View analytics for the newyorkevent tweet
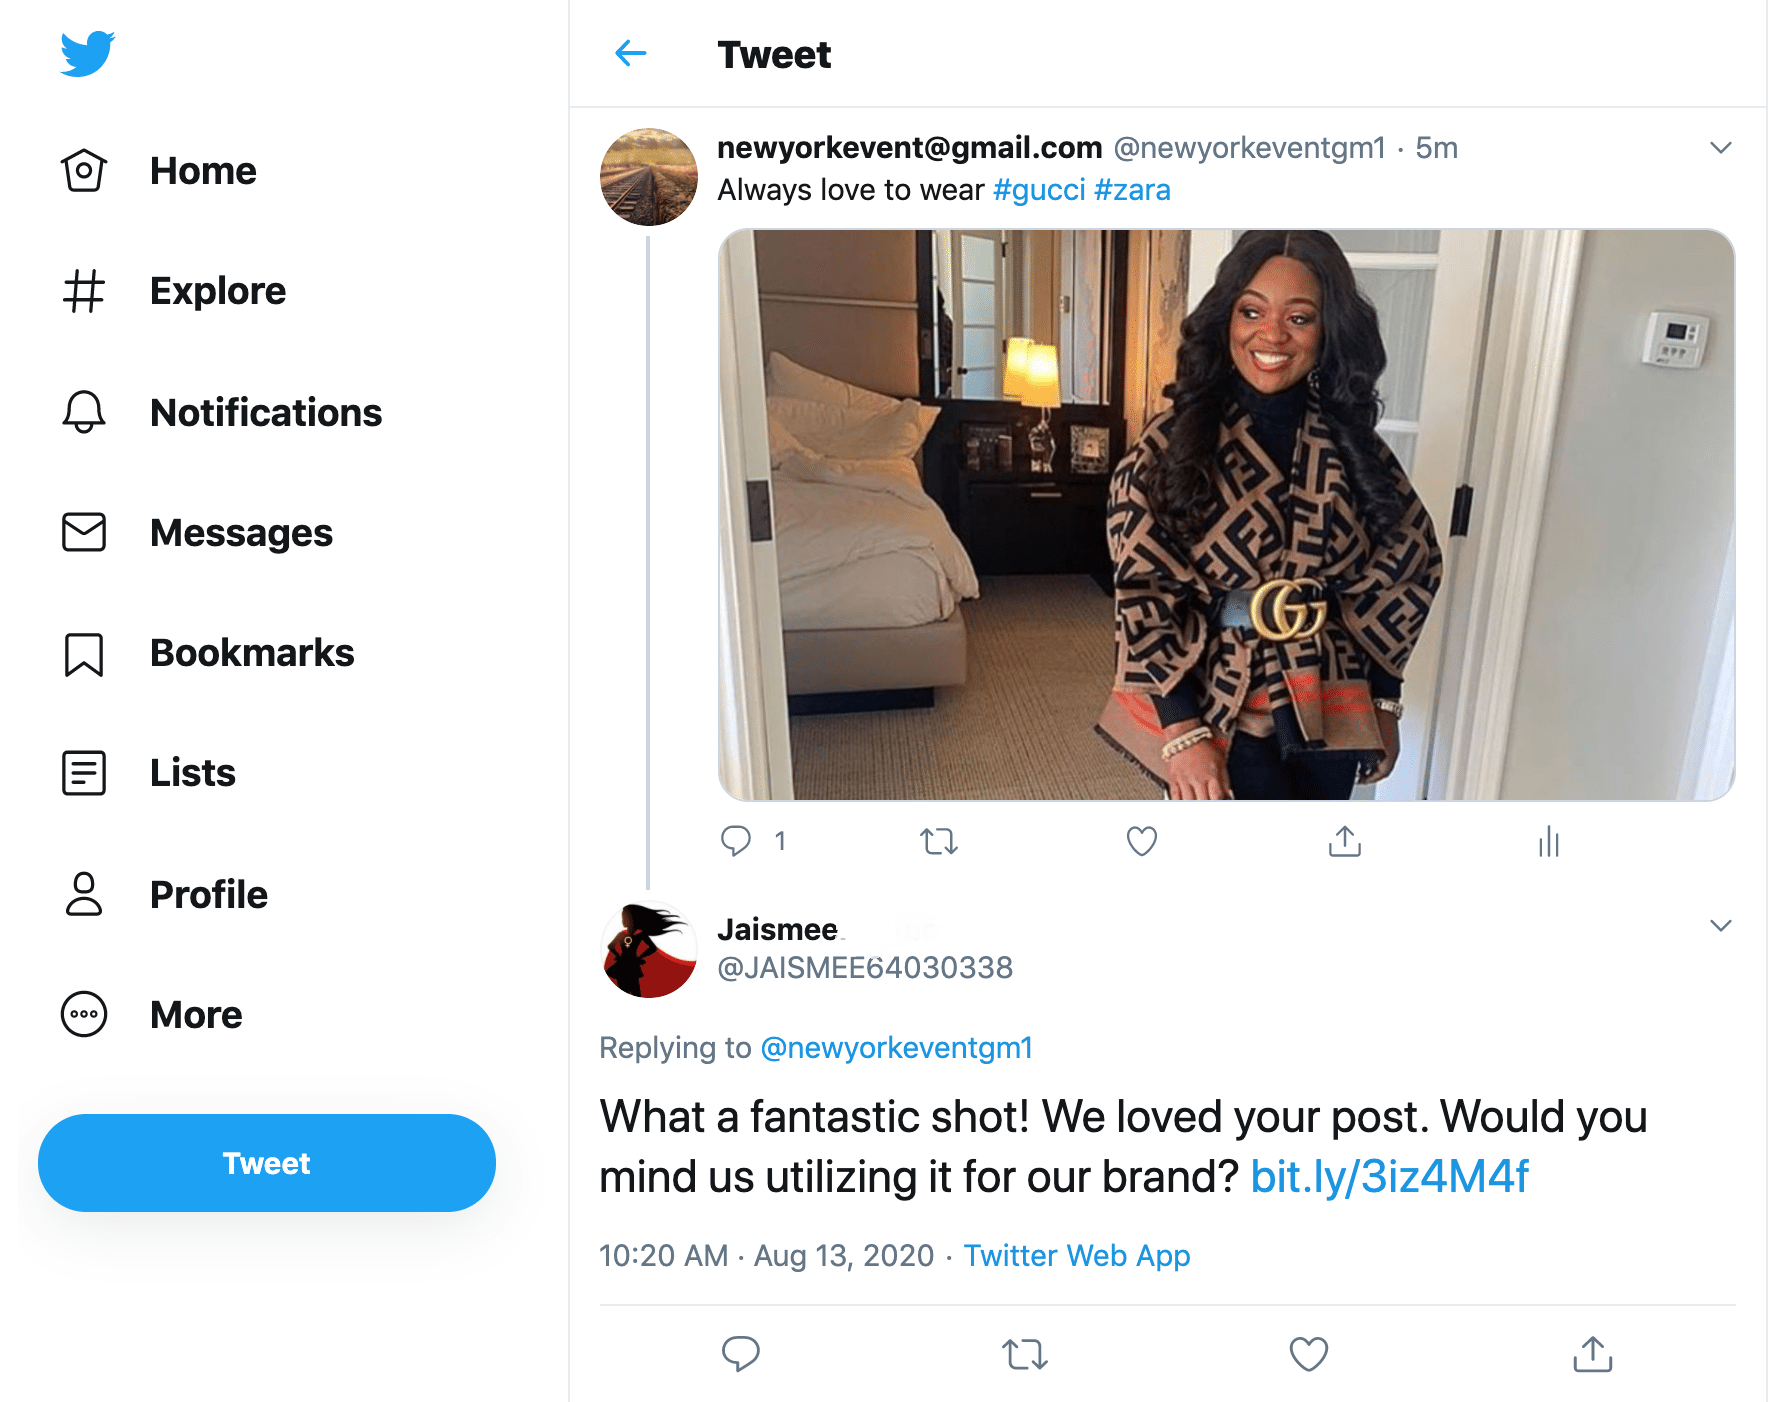Viewport: 1769px width, 1402px height. pos(1548,842)
